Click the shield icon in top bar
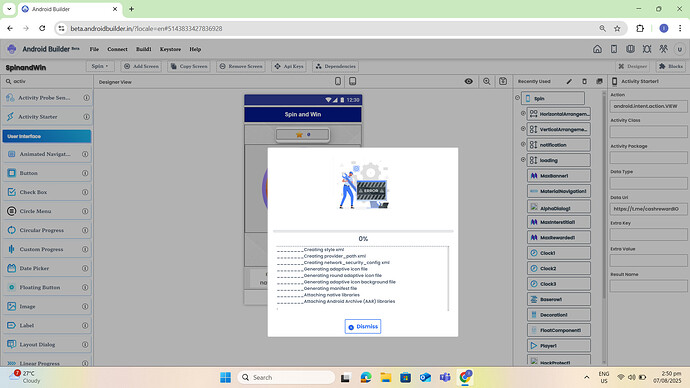Screen dimensions: 690x388 [630, 49]
